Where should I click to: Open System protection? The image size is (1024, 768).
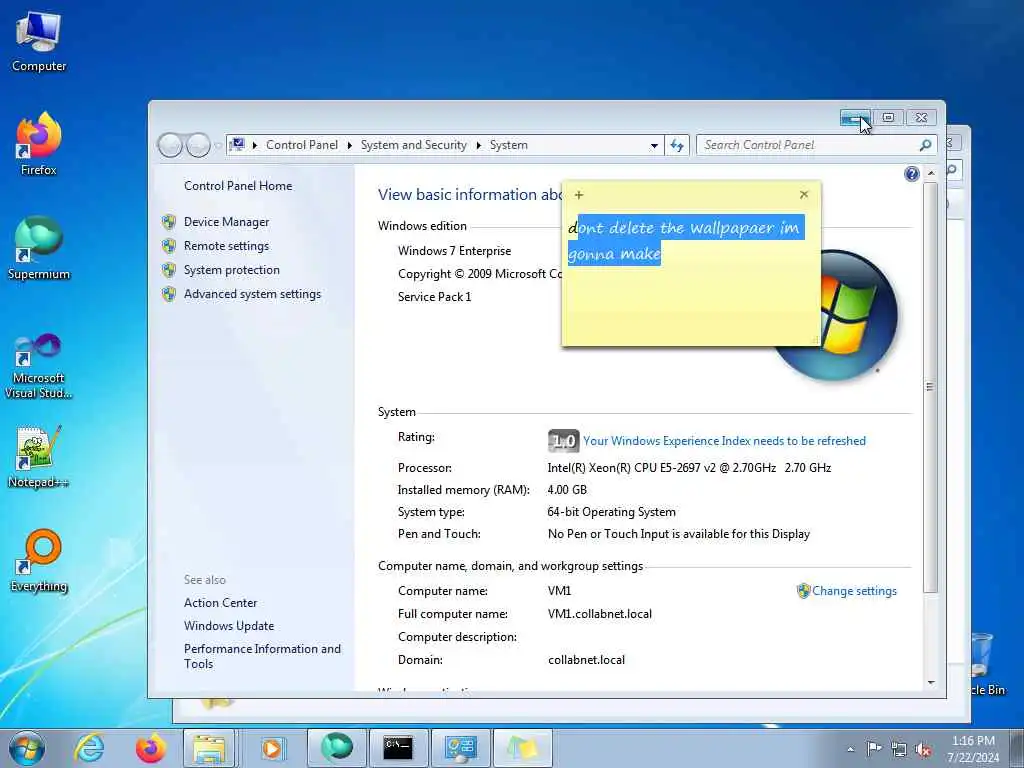tap(231, 270)
